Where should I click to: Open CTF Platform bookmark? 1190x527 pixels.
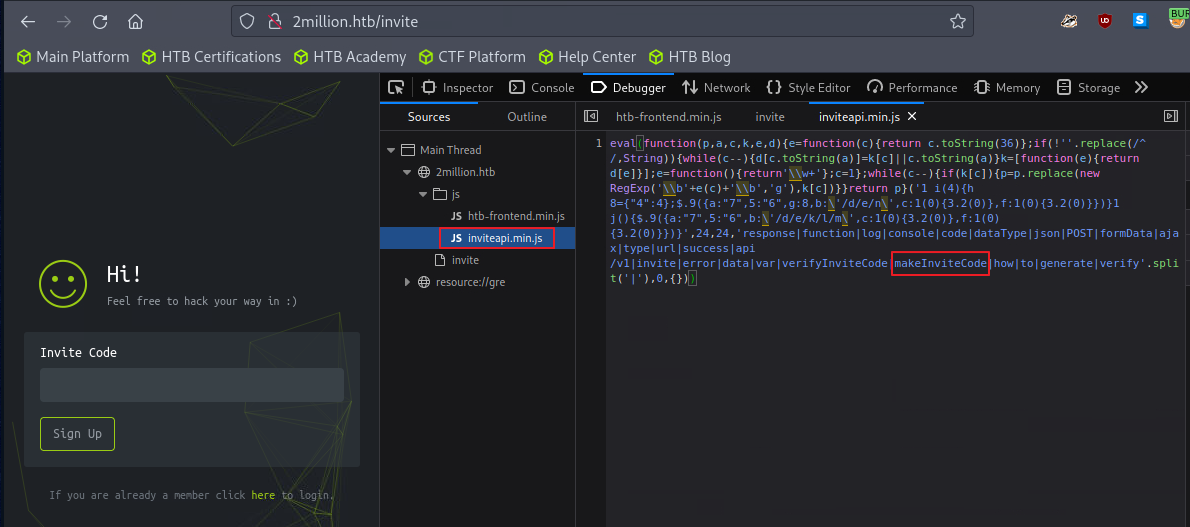472,57
